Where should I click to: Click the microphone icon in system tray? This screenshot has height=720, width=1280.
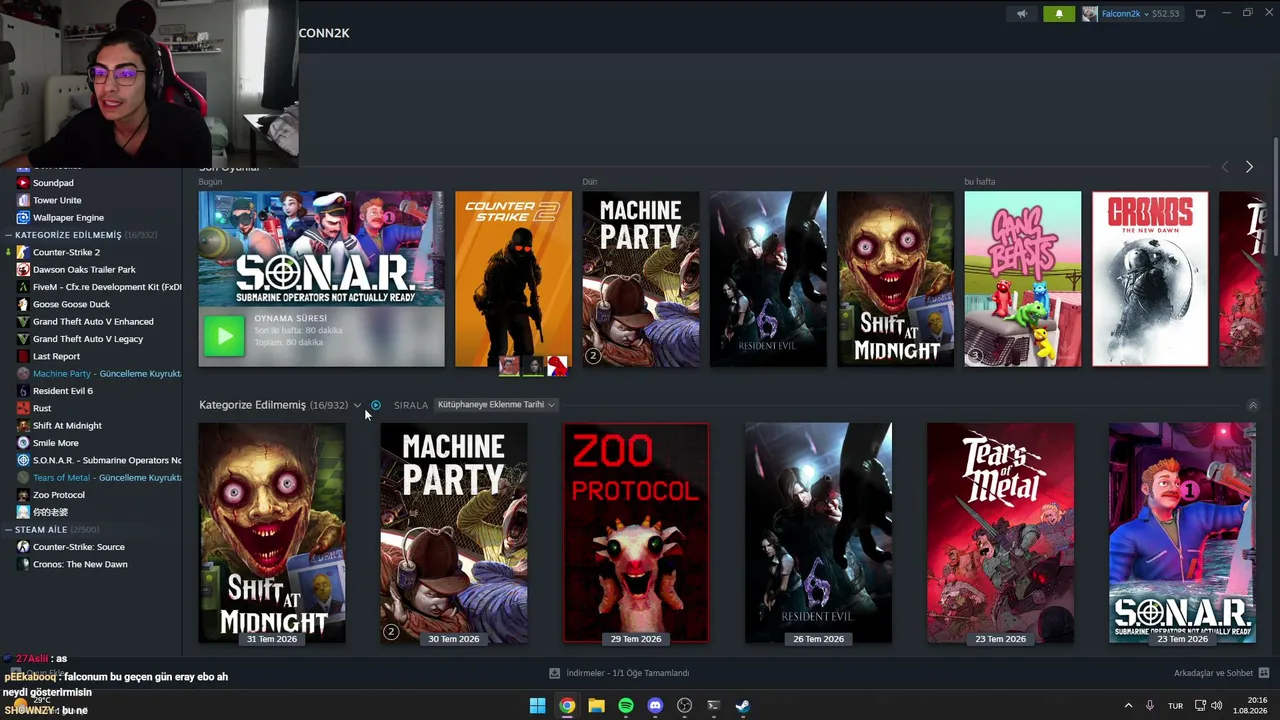1150,706
